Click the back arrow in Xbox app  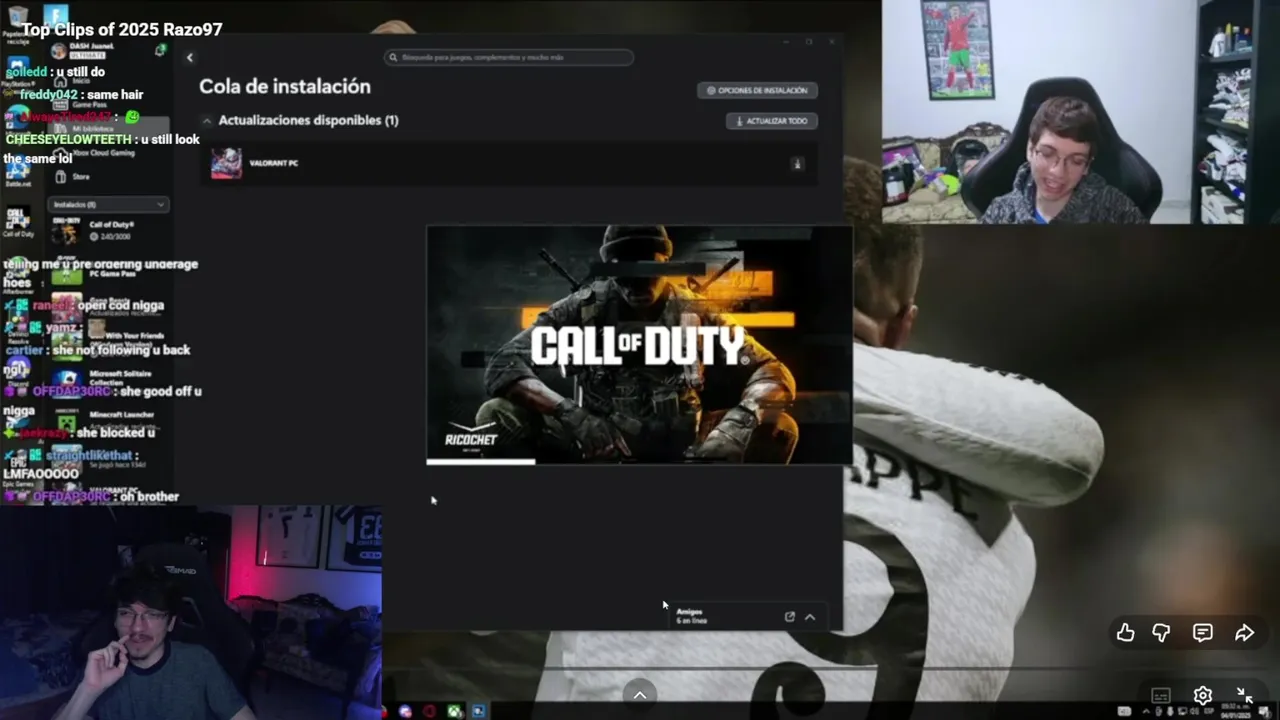click(x=190, y=58)
